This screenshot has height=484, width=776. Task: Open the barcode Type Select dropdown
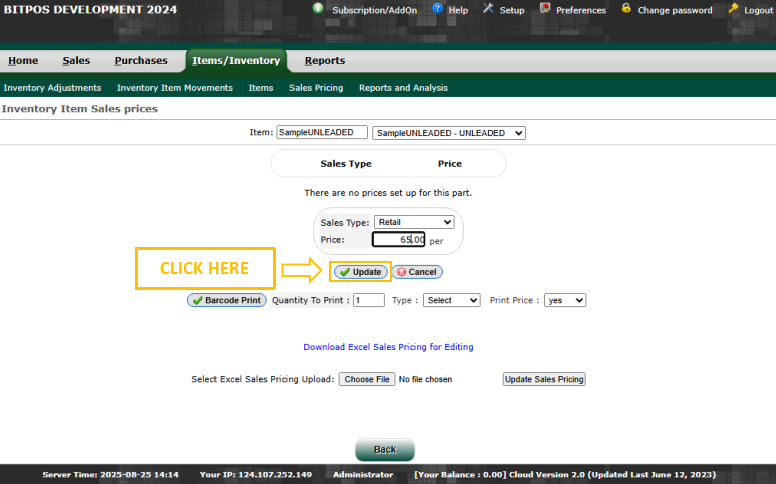451,300
